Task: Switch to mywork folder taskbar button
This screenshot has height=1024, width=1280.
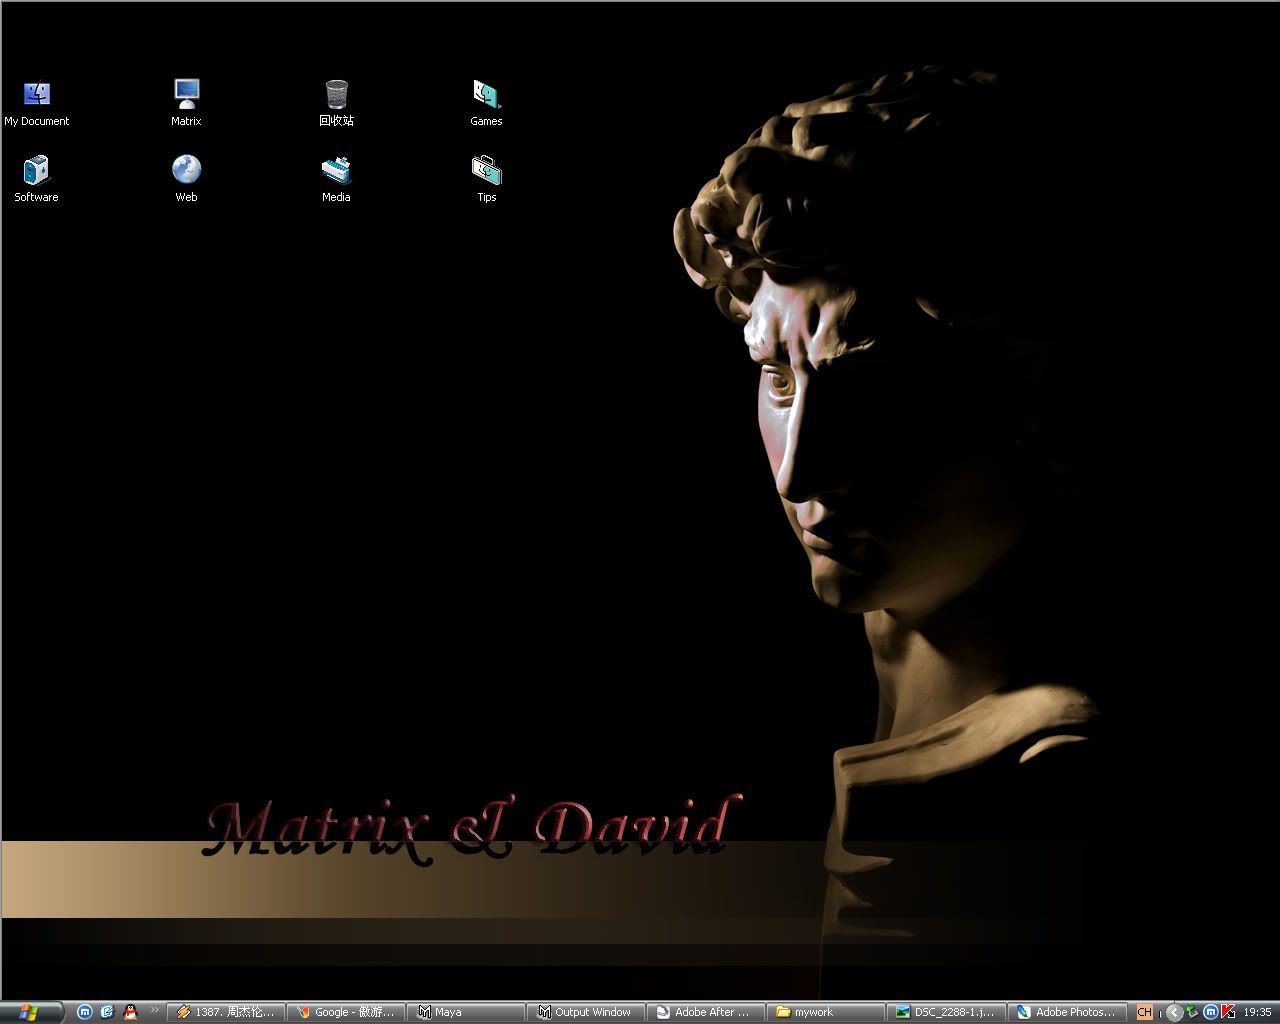Action: (826, 1012)
